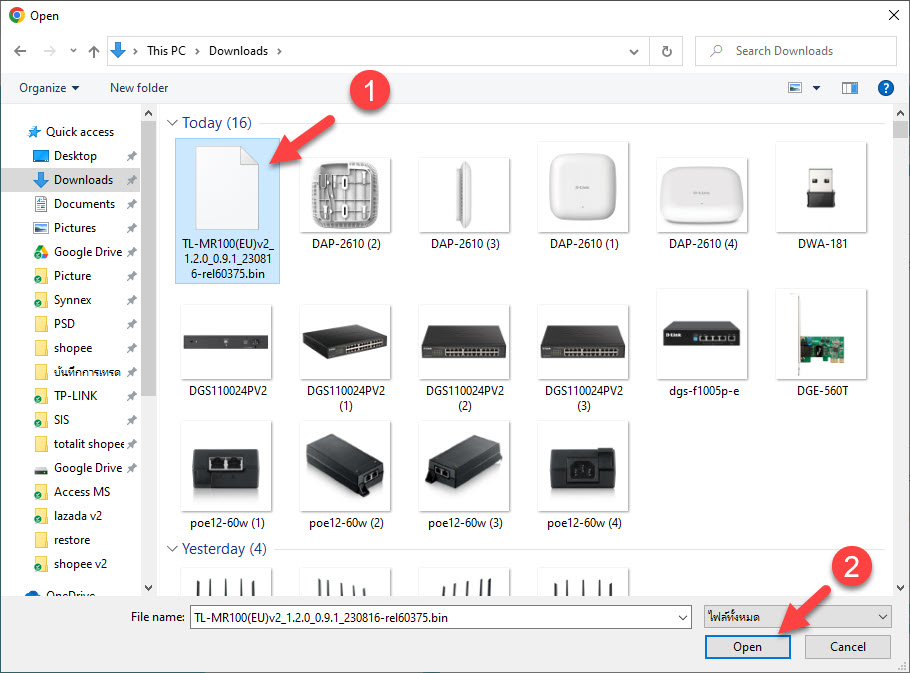Refresh the Downloads folder view
Viewport: 910px width, 673px height.
[667, 51]
